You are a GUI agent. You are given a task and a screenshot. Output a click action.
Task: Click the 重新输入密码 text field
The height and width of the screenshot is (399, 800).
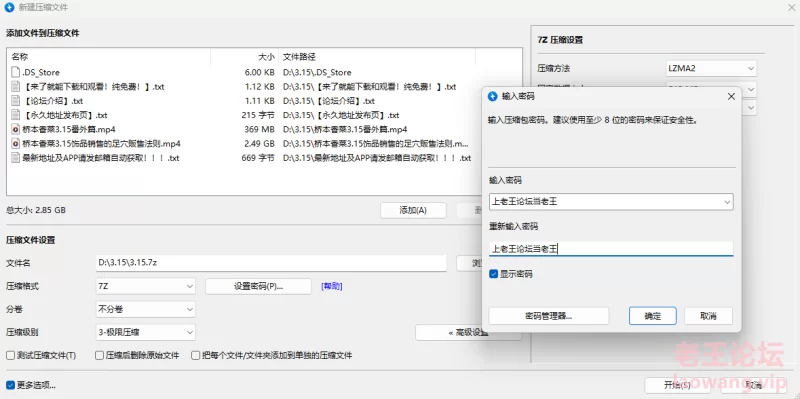pos(611,249)
